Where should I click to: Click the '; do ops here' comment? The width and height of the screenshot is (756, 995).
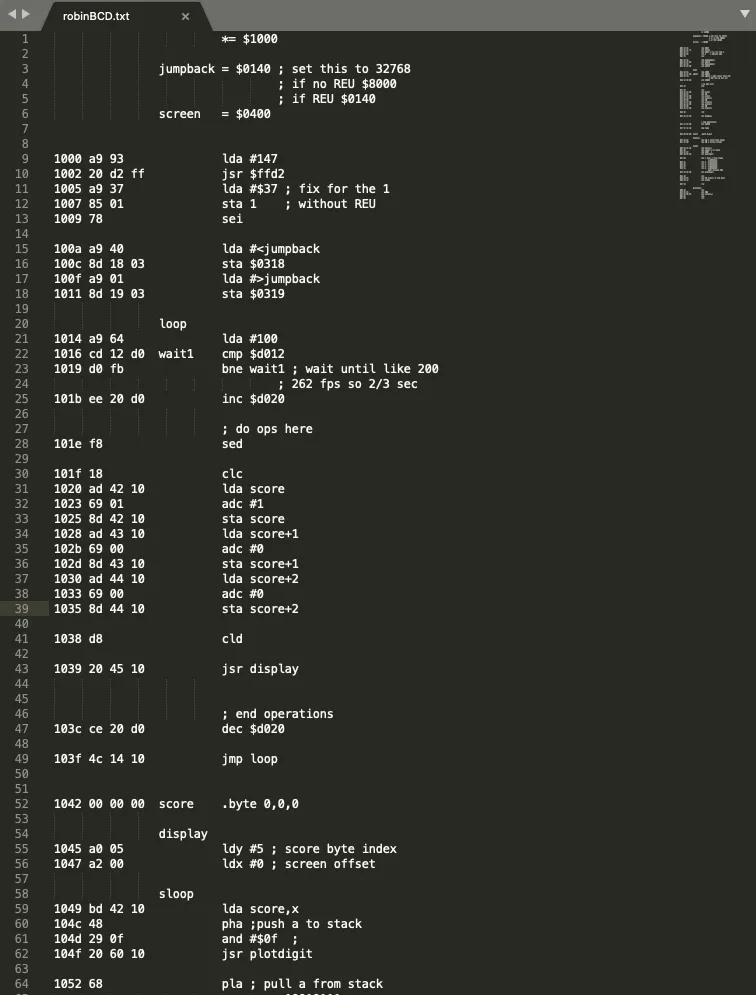tap(267, 429)
